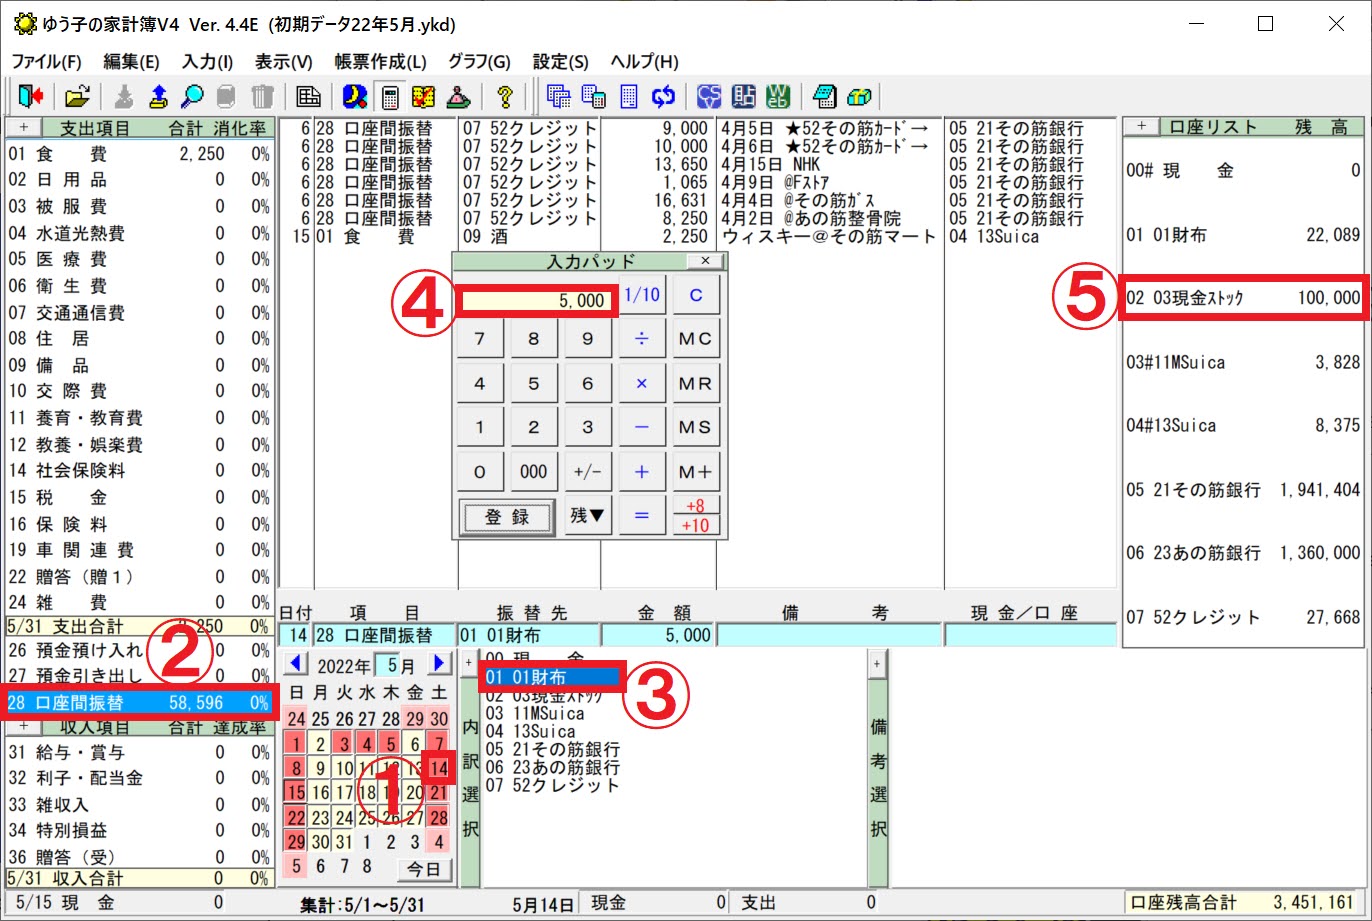
Task: Click the C clear button on input pad
Action: [x=695, y=294]
